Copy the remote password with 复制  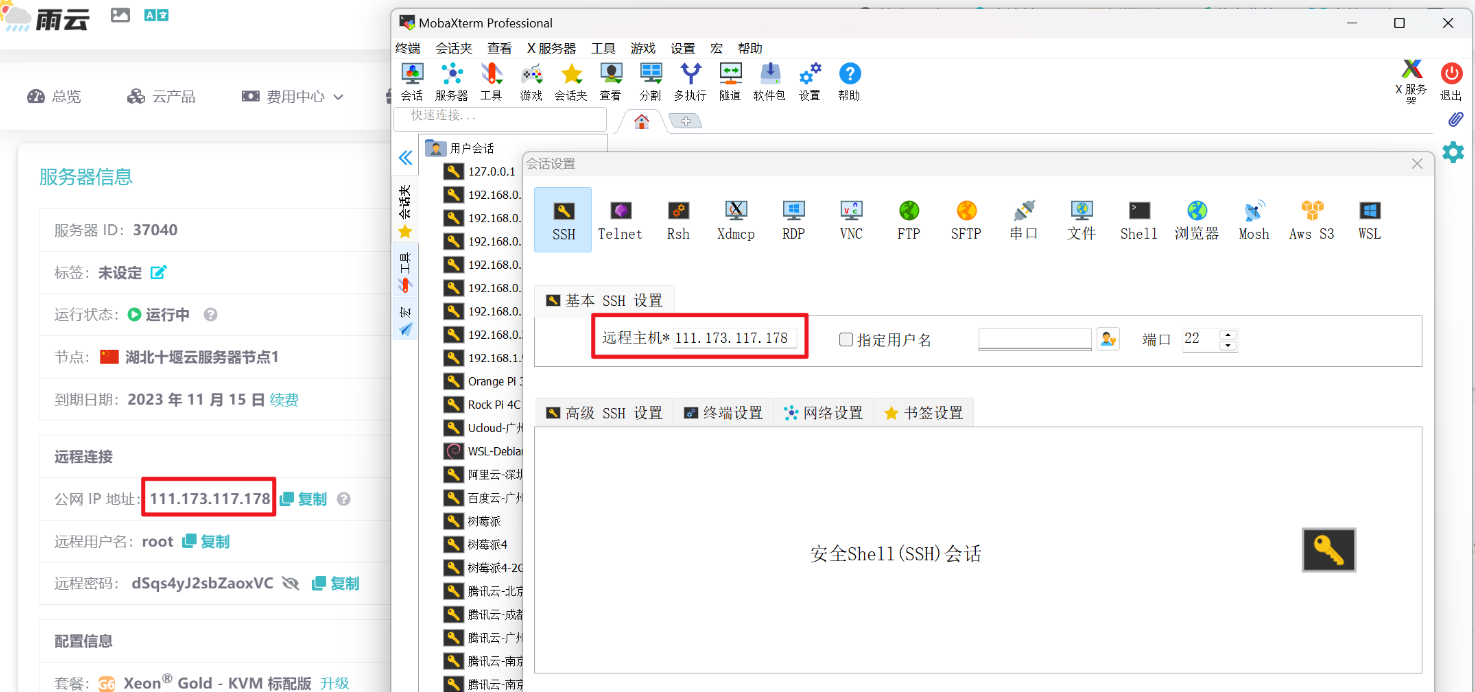pyautogui.click(x=335, y=583)
